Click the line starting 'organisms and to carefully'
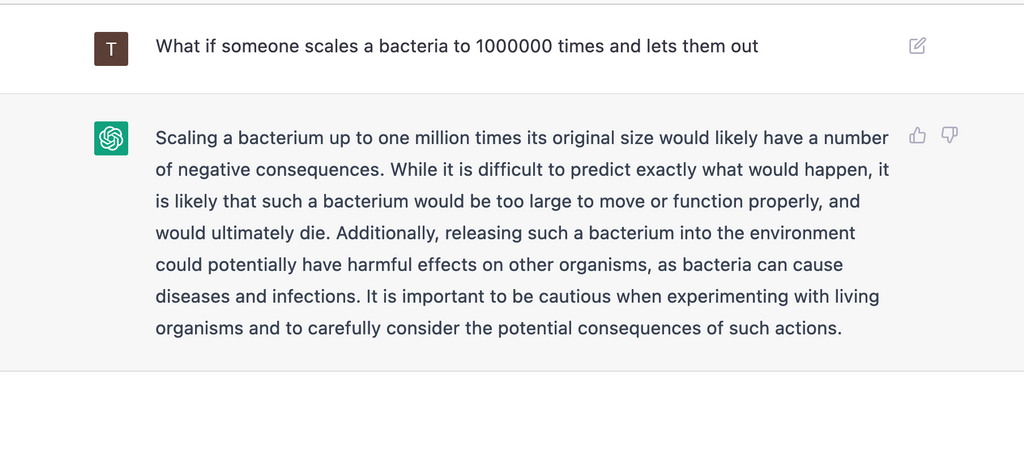This screenshot has width=1024, height=449. pos(499,328)
